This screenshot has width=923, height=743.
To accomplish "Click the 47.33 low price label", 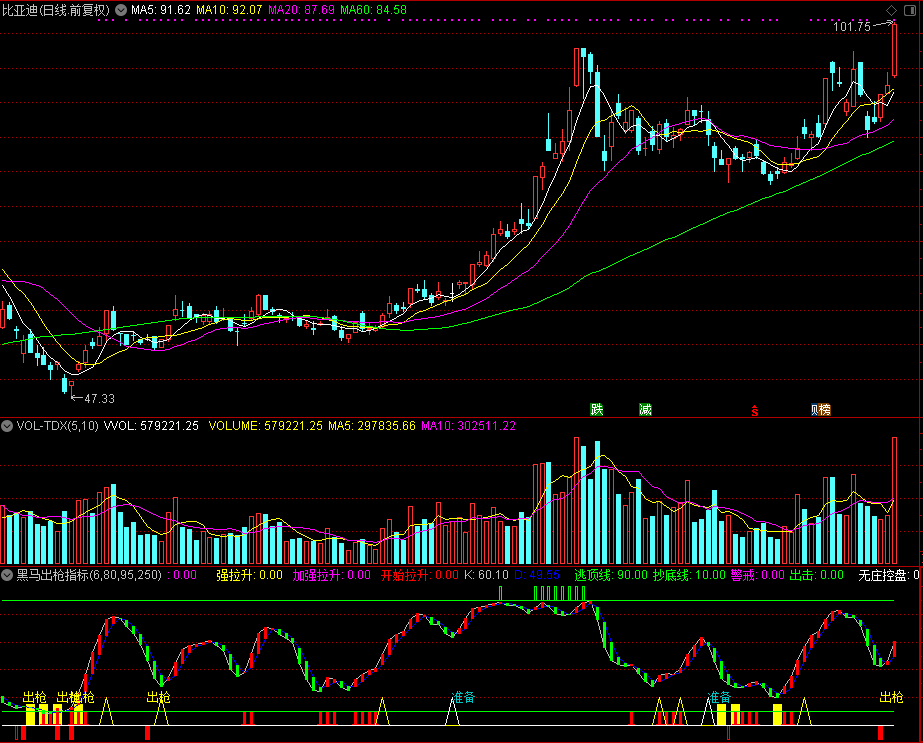I will click(99, 399).
